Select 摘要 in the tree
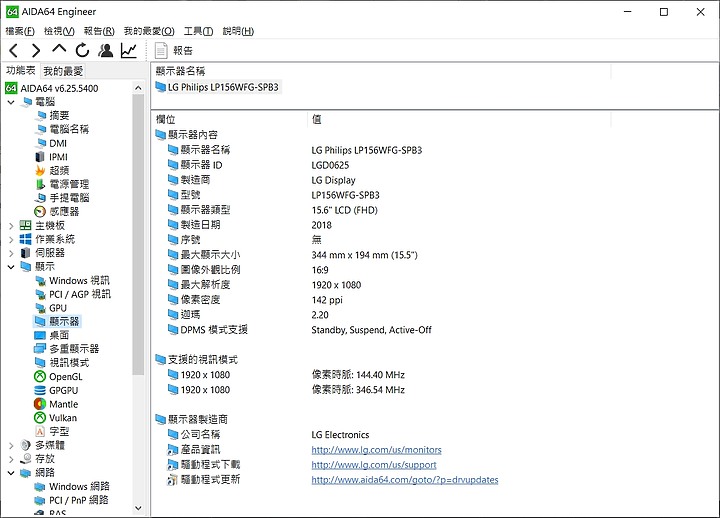720x518 pixels. pyautogui.click(x=53, y=115)
